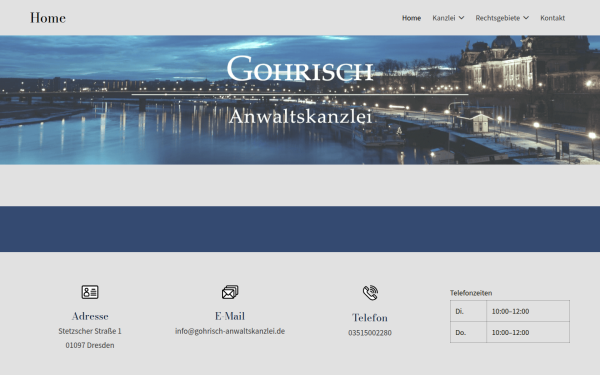This screenshot has width=600, height=375.
Task: Click the Do. table cell
Action: [468, 332]
